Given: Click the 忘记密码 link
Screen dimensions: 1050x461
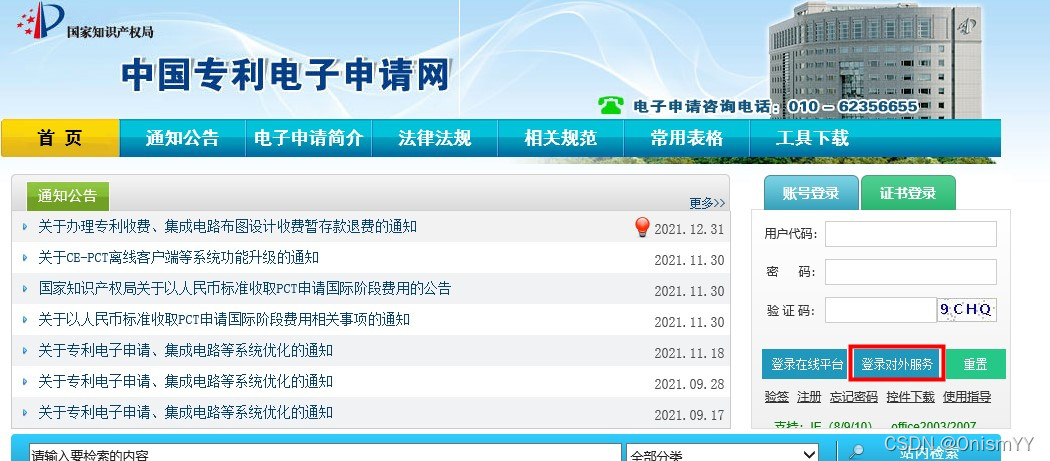Looking at the screenshot, I should tap(854, 397).
